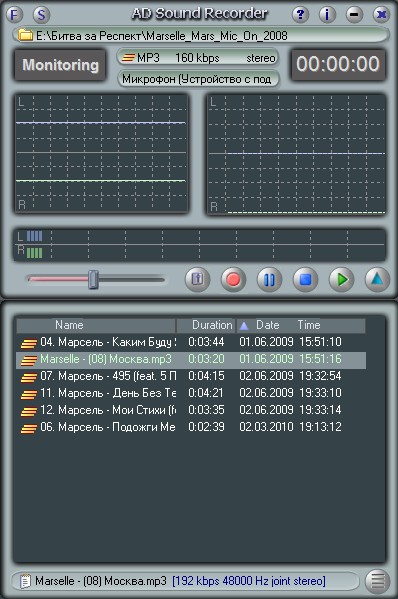The width and height of the screenshot is (398, 599).
Task: Click the S settings button
Action: point(41,15)
